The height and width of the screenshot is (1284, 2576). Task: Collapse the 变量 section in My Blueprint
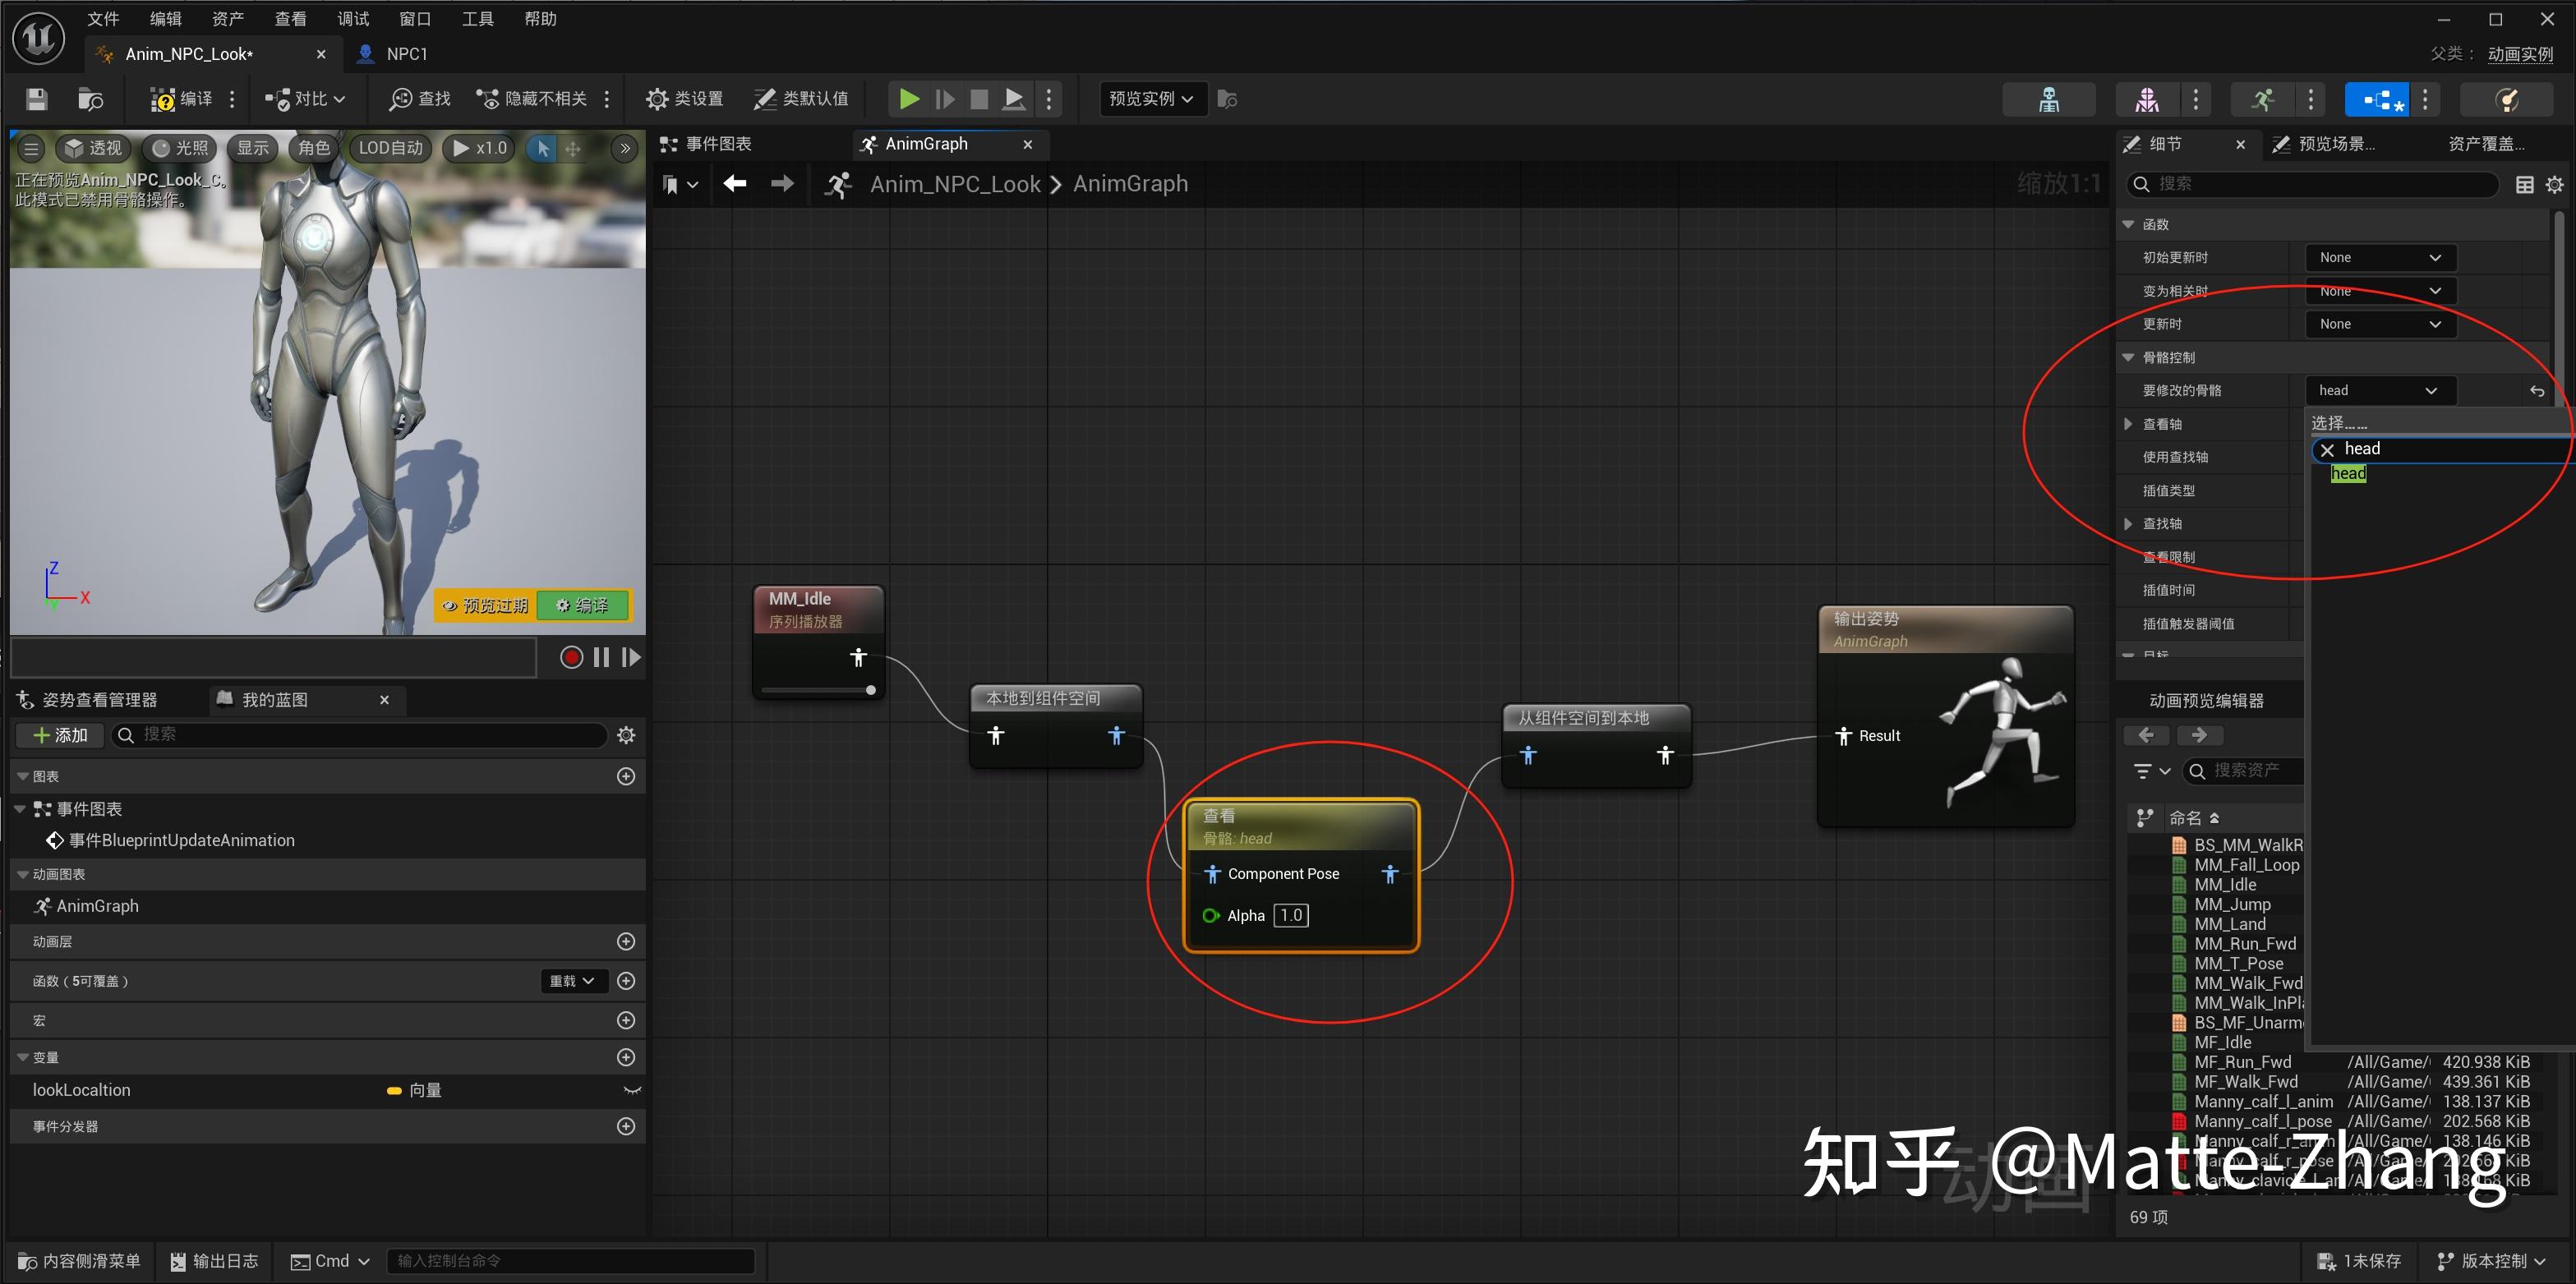22,1057
